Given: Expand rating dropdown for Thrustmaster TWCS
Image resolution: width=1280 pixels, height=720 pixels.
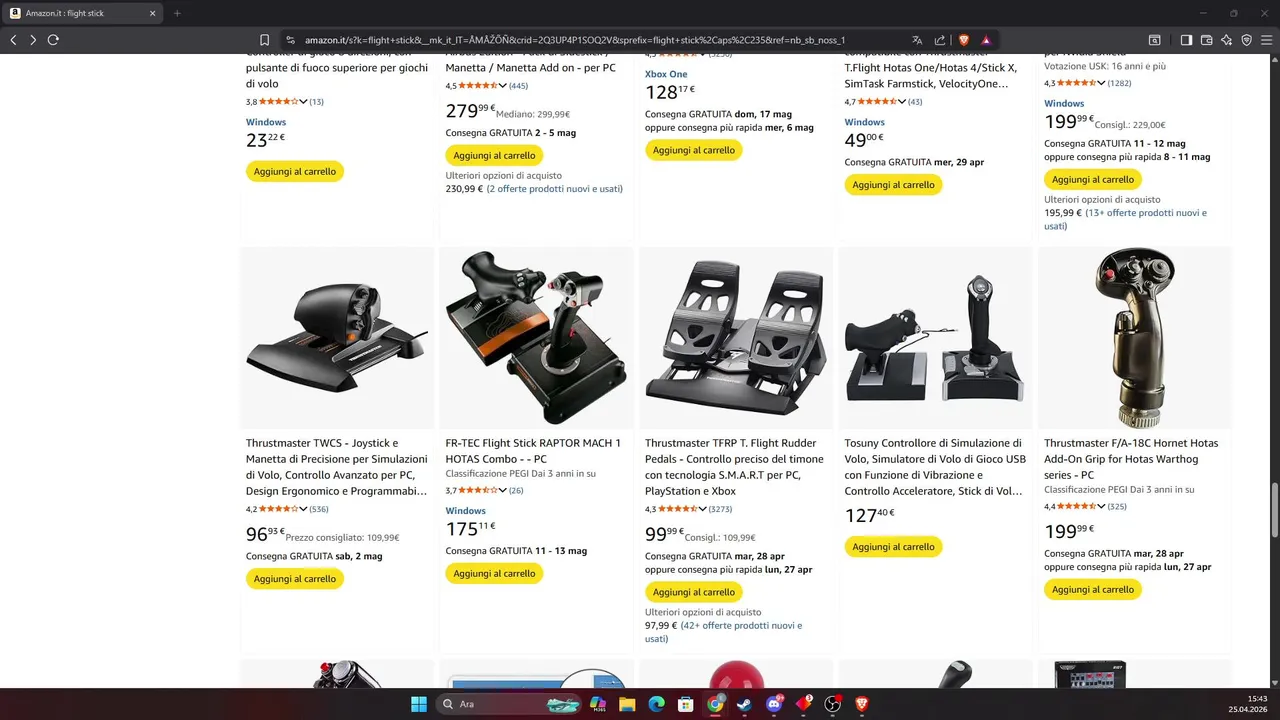Looking at the screenshot, I should click(303, 509).
